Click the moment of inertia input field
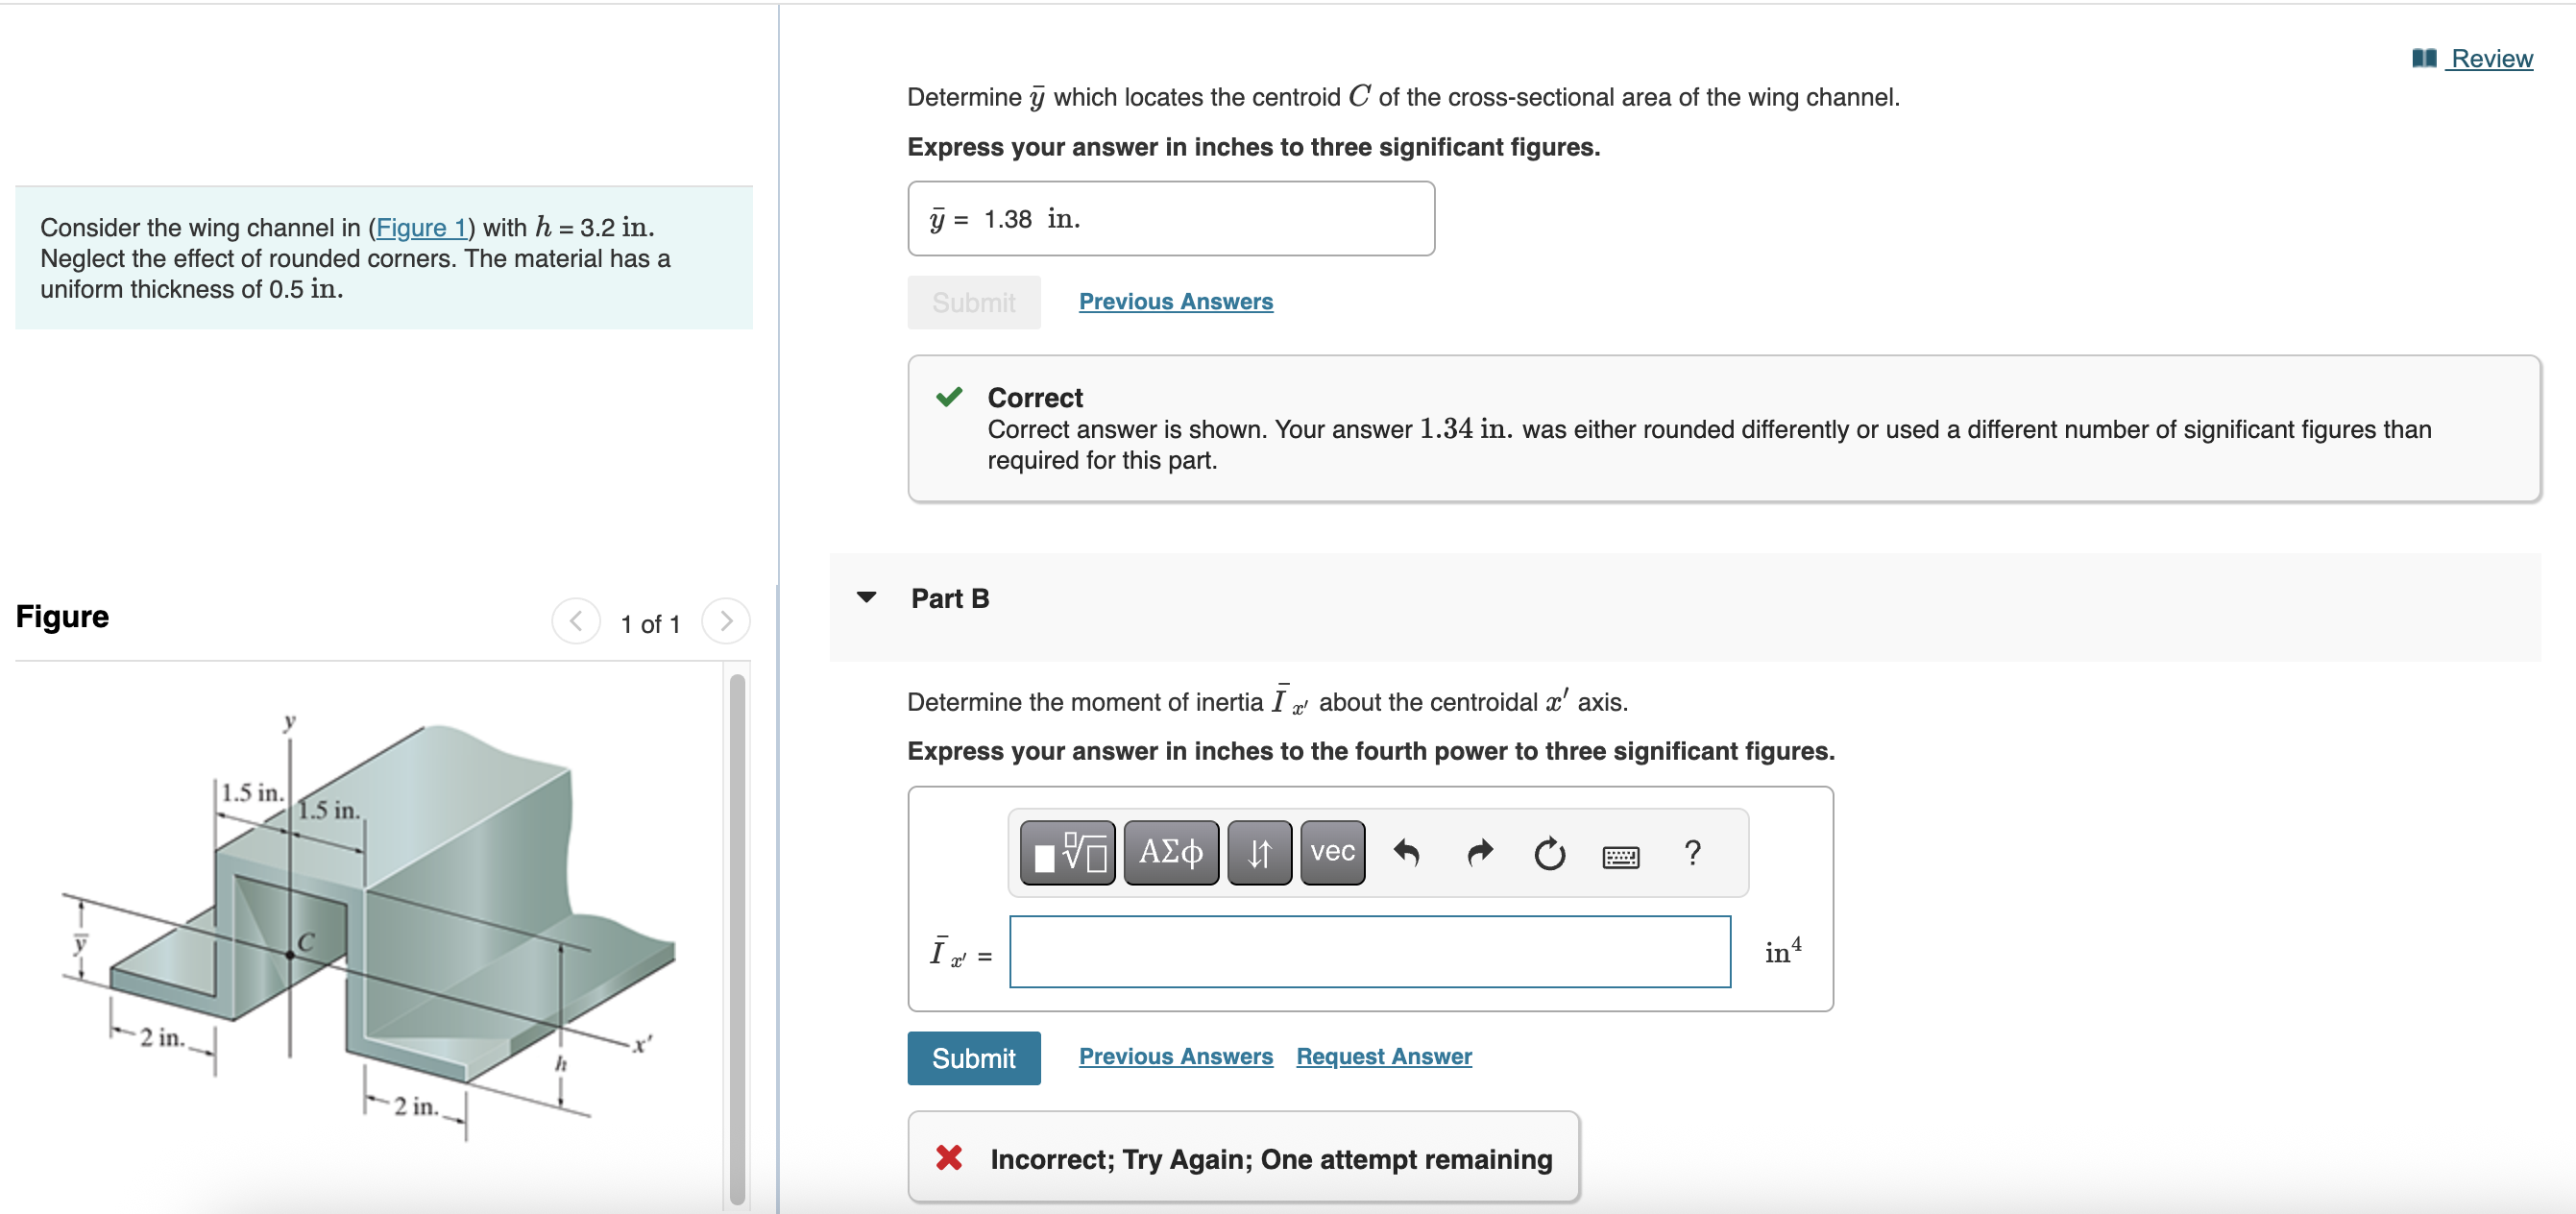The height and width of the screenshot is (1214, 2576). [x=1369, y=952]
